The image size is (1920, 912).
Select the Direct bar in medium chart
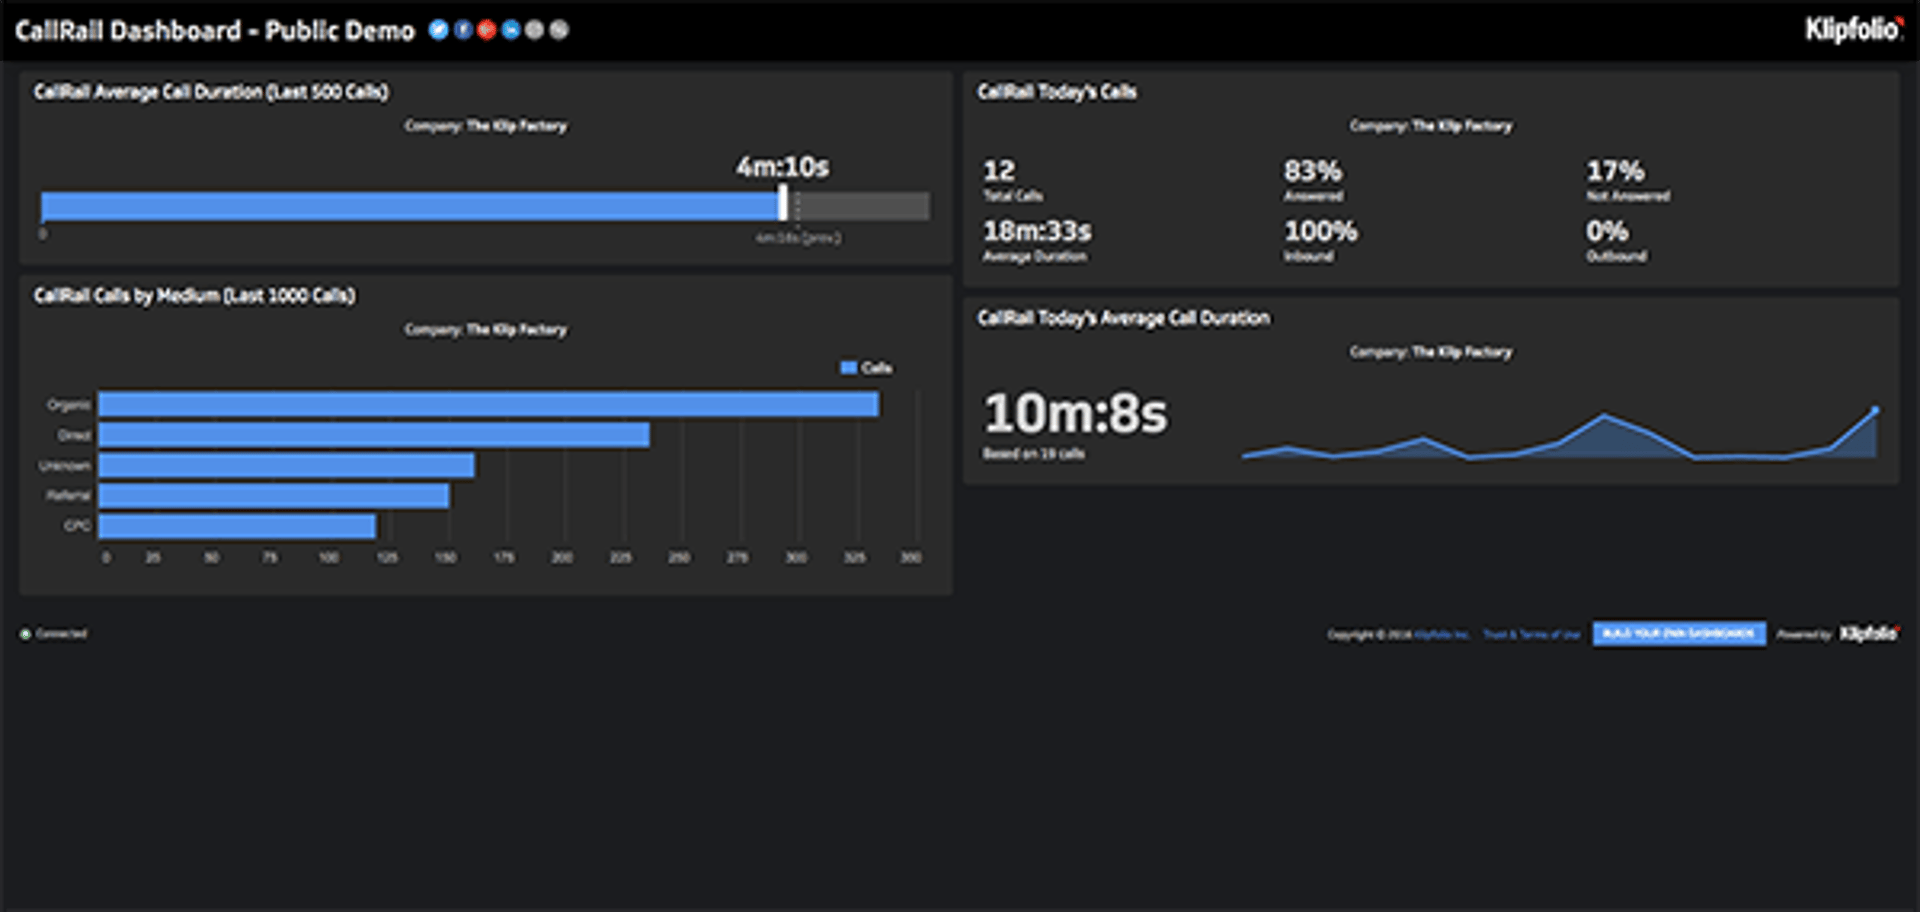(x=374, y=435)
